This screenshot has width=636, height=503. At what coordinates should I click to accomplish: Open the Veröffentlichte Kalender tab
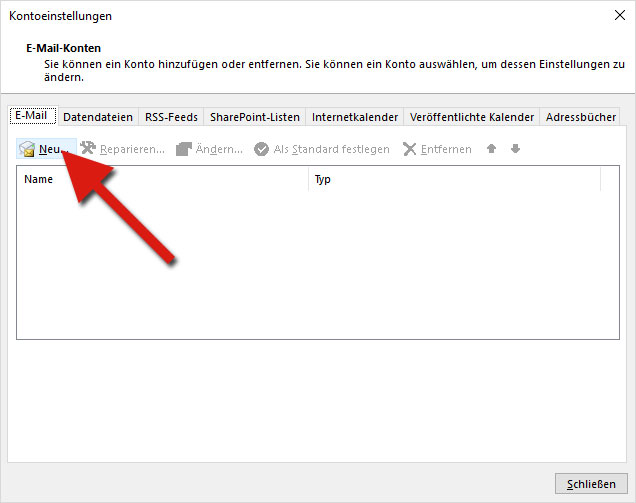coord(471,117)
